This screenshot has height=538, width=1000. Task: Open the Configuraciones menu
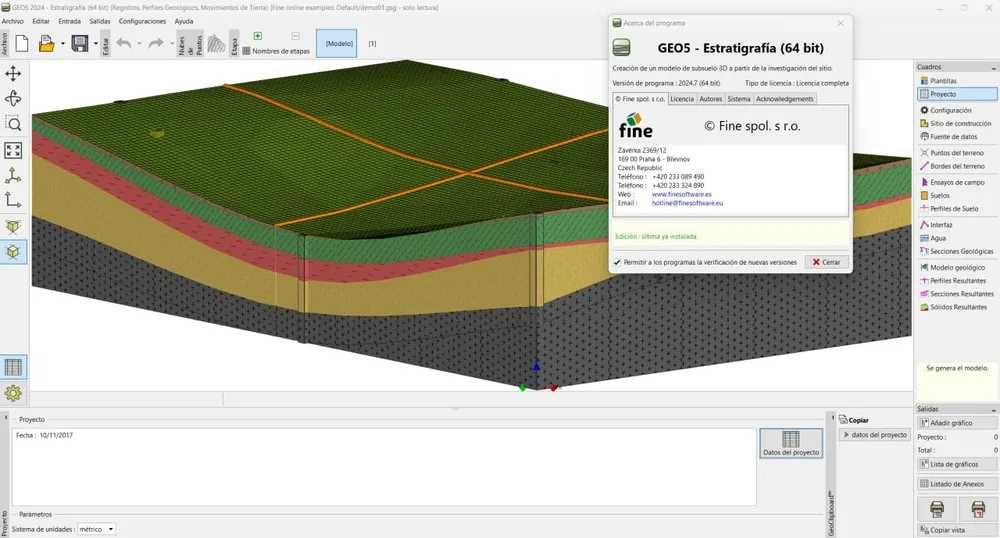pyautogui.click(x=142, y=21)
